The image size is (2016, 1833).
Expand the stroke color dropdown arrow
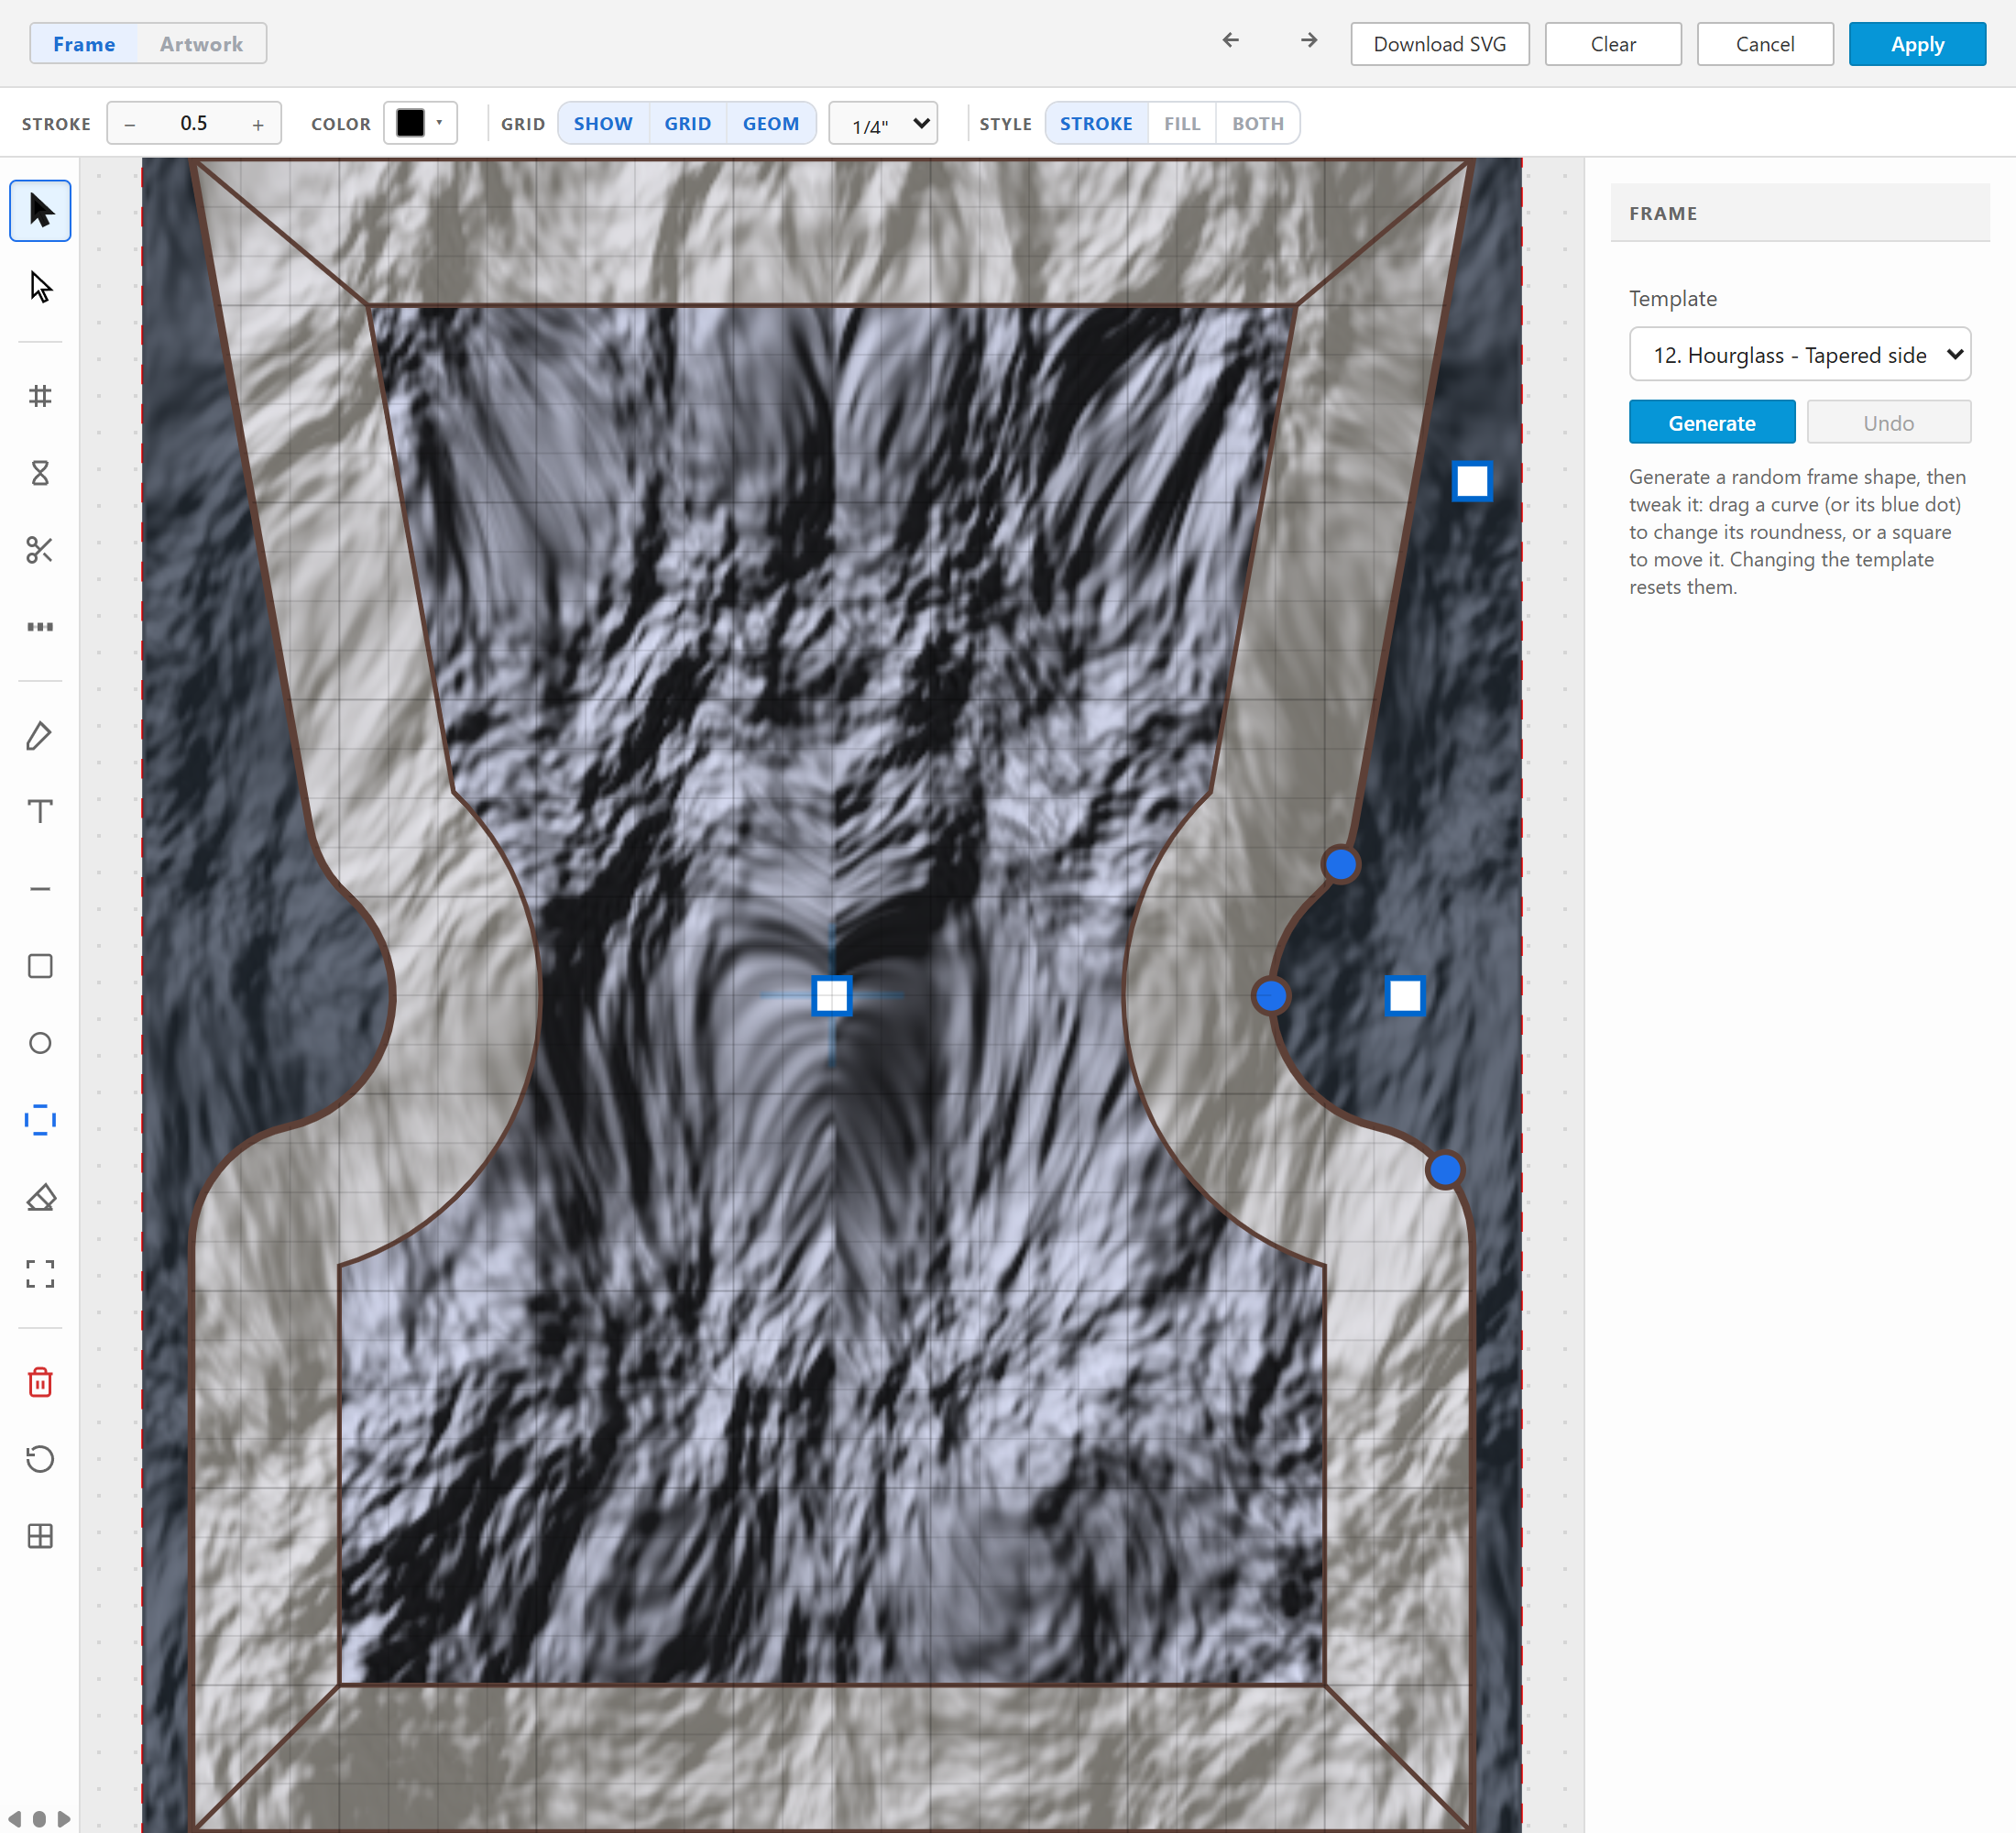[x=440, y=123]
